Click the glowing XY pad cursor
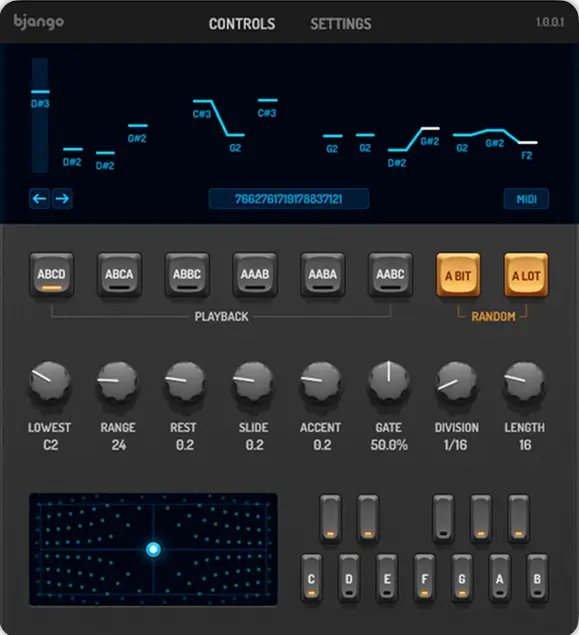The width and height of the screenshot is (579, 635). [153, 549]
